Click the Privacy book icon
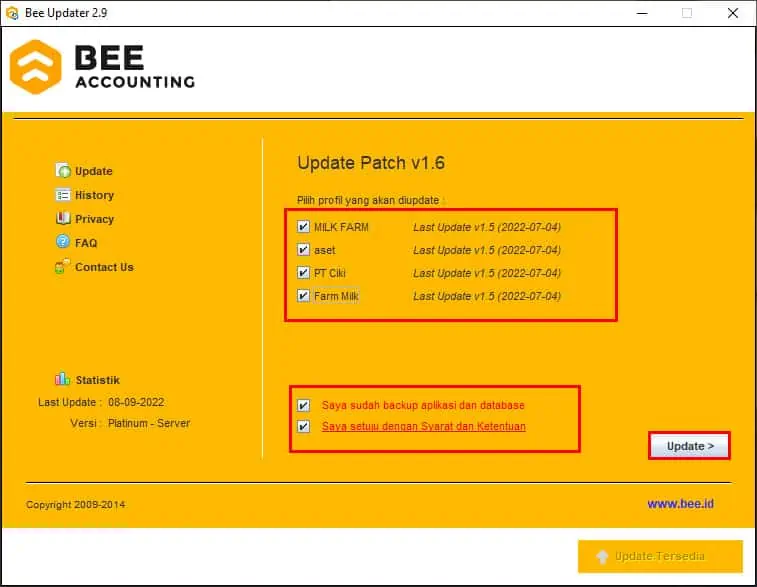Image resolution: width=757 pixels, height=587 pixels. (63, 218)
